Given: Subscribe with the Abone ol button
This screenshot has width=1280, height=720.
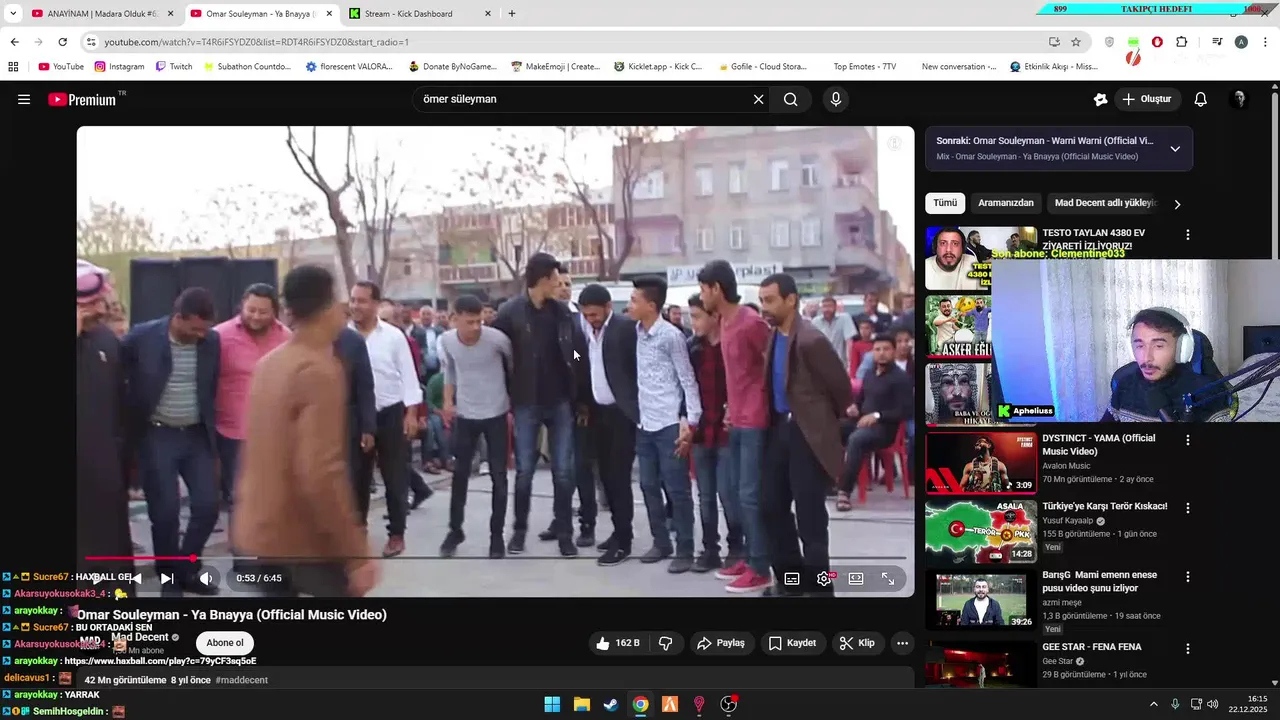Looking at the screenshot, I should coord(225,643).
